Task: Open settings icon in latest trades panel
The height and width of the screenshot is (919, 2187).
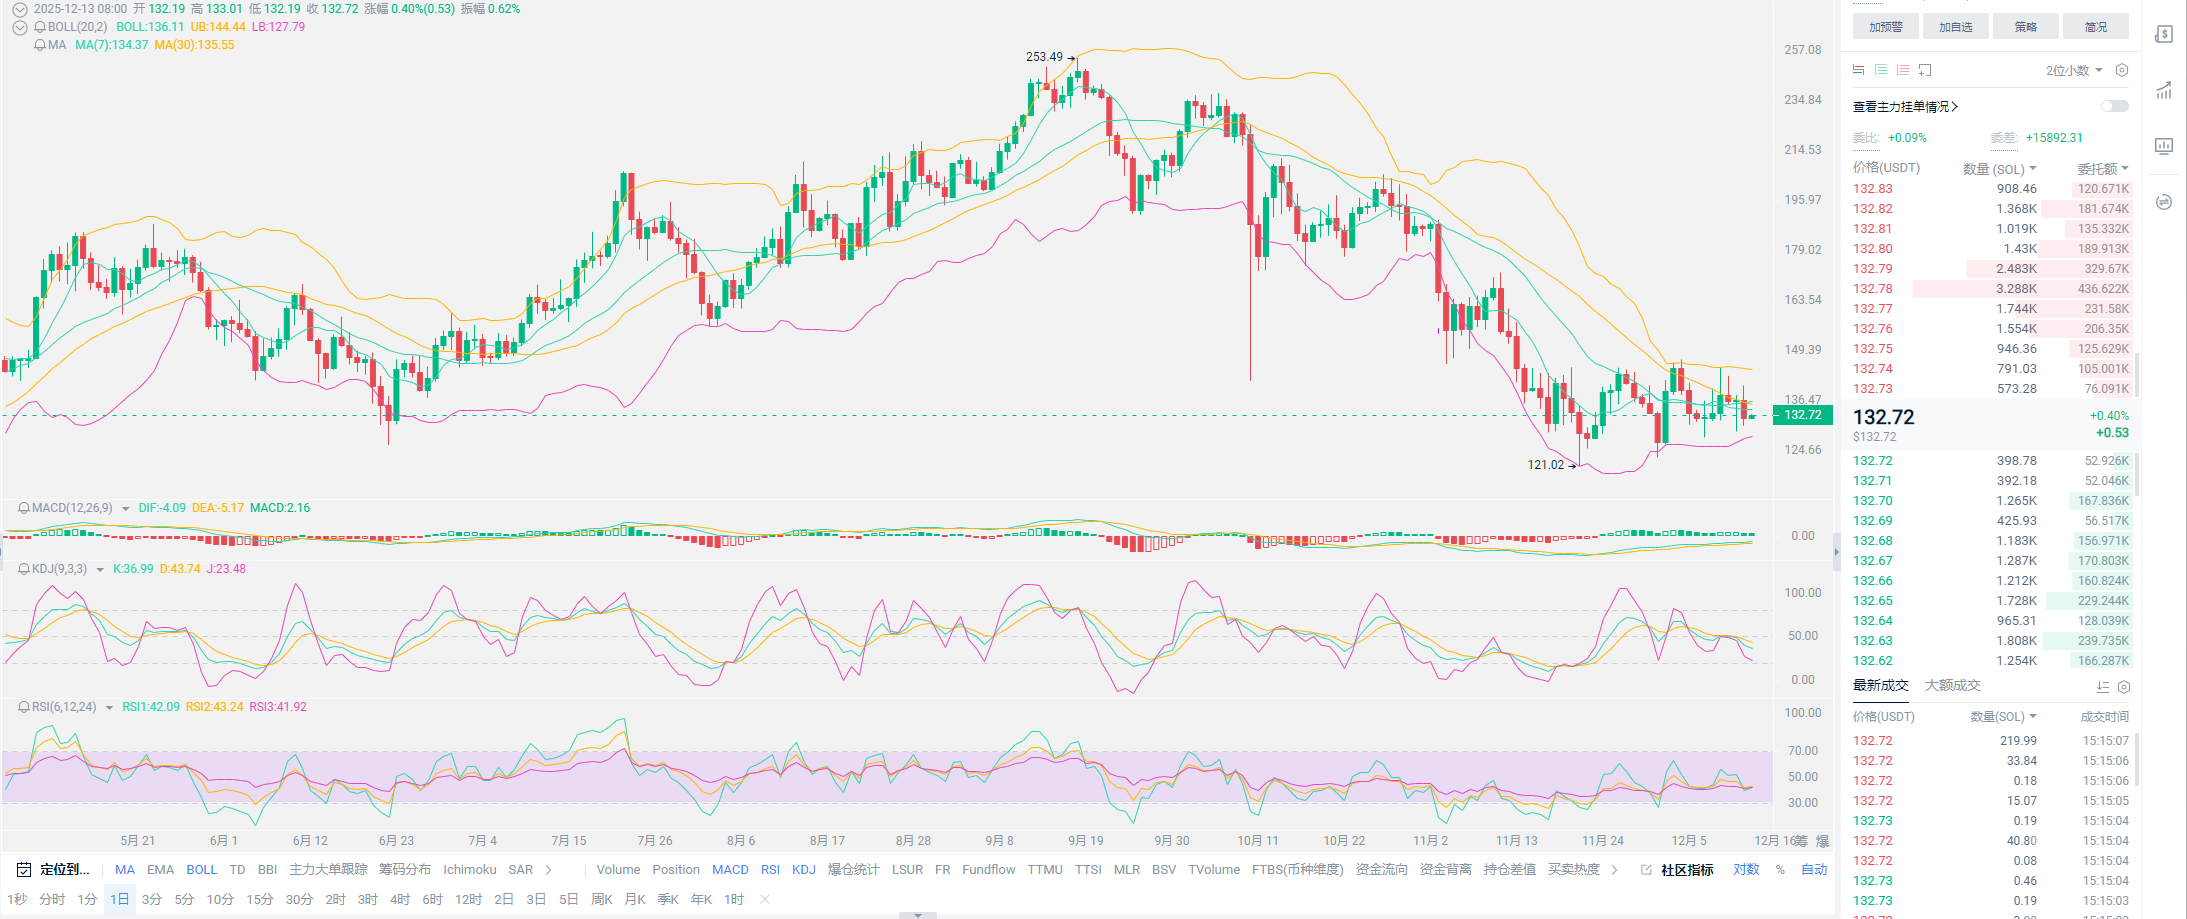Action: click(x=2124, y=687)
